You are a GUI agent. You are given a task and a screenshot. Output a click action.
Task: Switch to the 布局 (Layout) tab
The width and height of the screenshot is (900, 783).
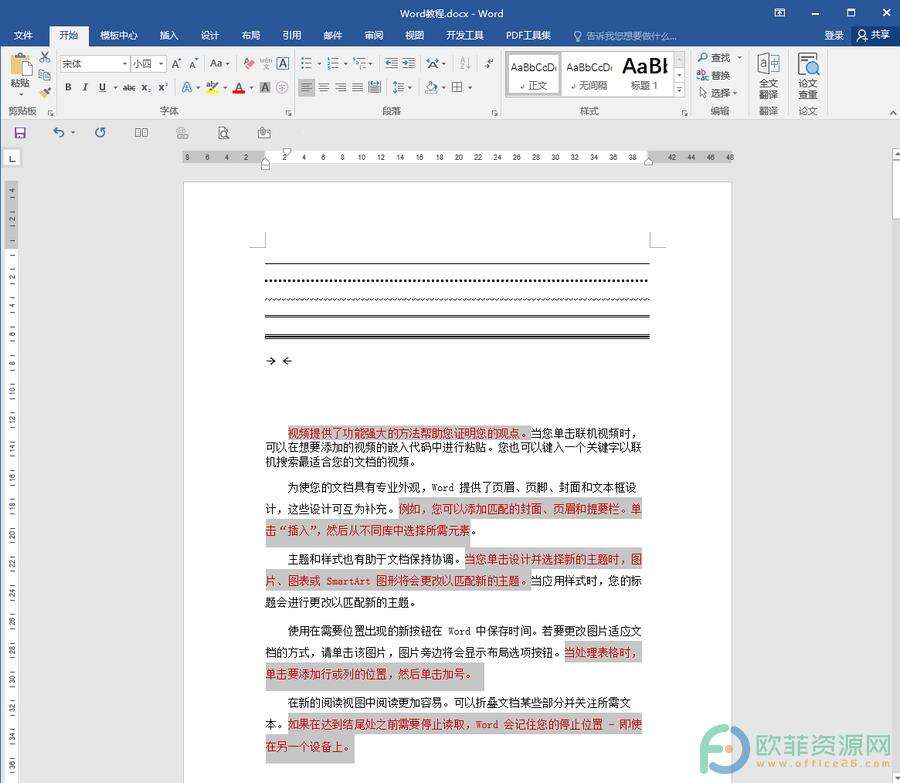tap(251, 36)
